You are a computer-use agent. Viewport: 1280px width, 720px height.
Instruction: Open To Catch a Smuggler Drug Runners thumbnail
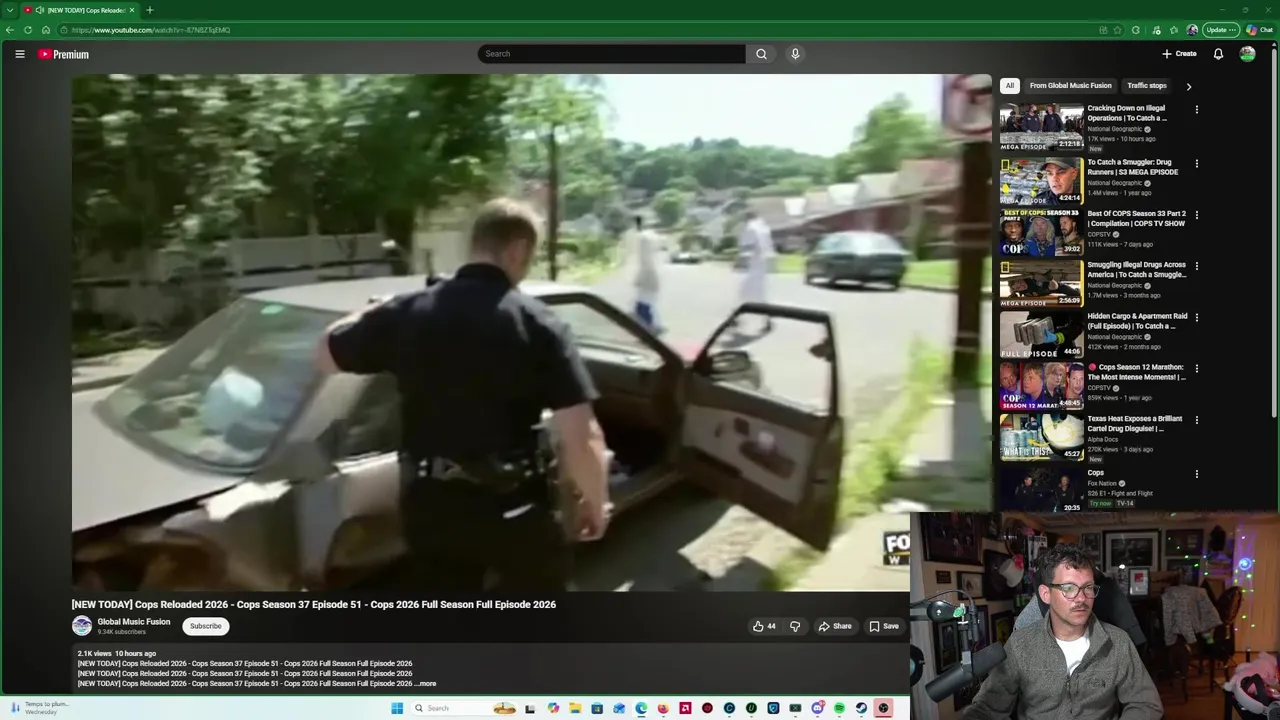[x=1041, y=180]
